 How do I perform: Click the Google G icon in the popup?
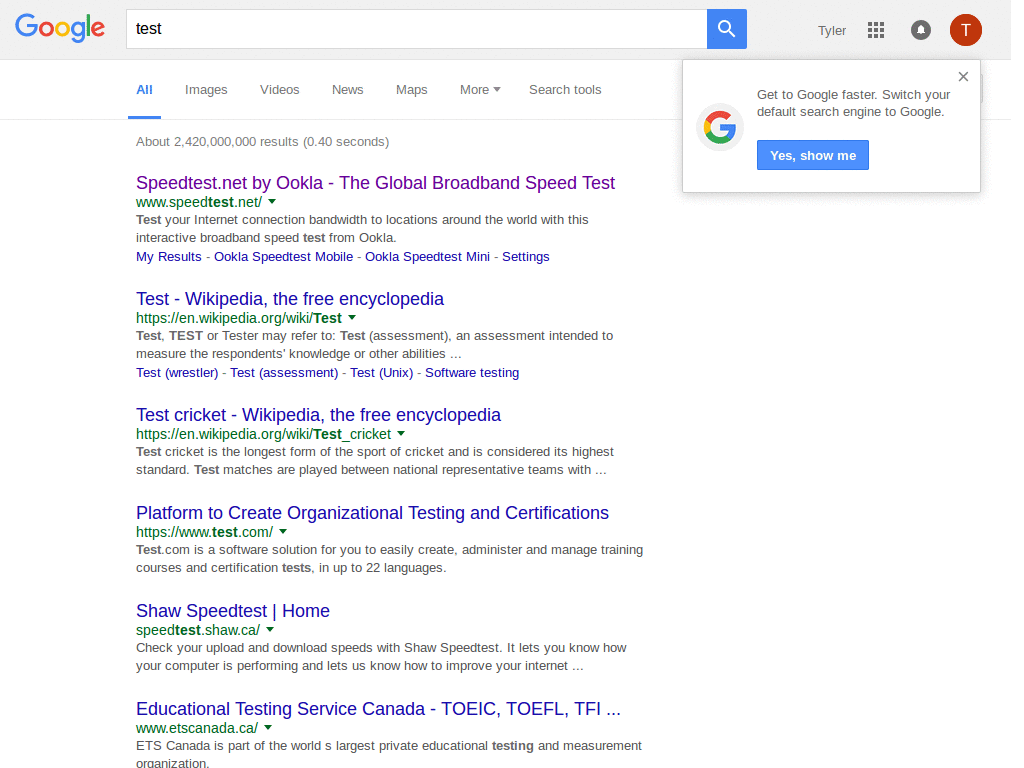[720, 126]
